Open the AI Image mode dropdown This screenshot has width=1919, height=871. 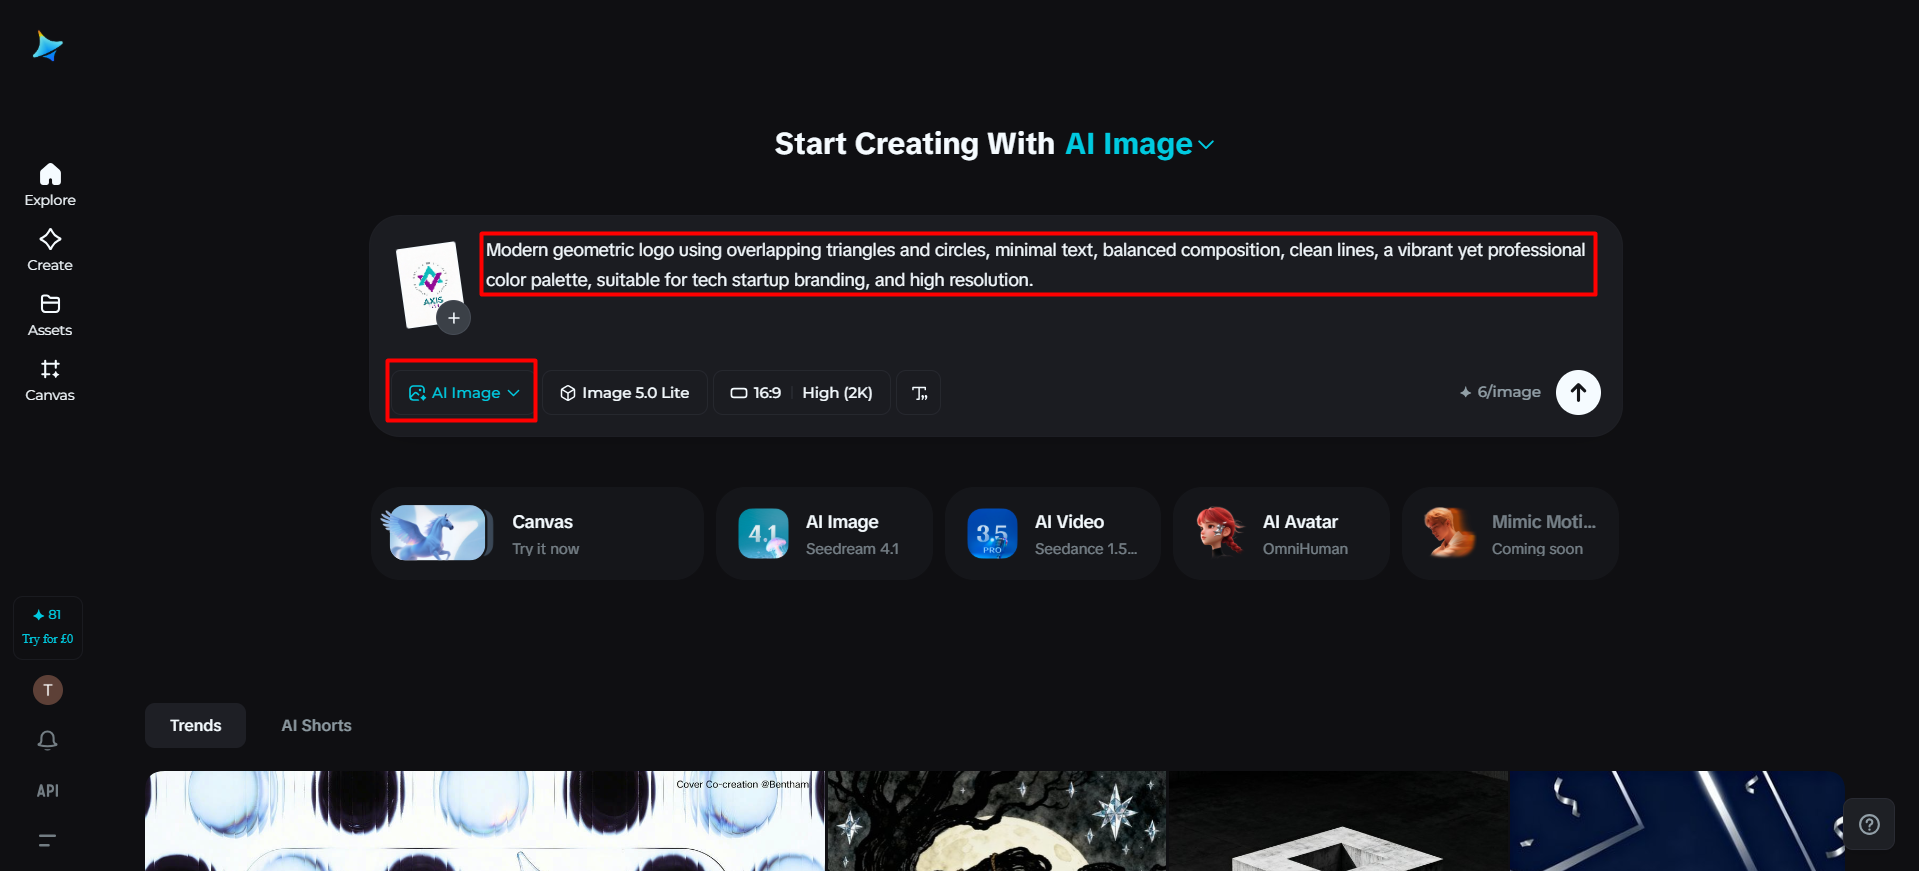[x=464, y=393]
